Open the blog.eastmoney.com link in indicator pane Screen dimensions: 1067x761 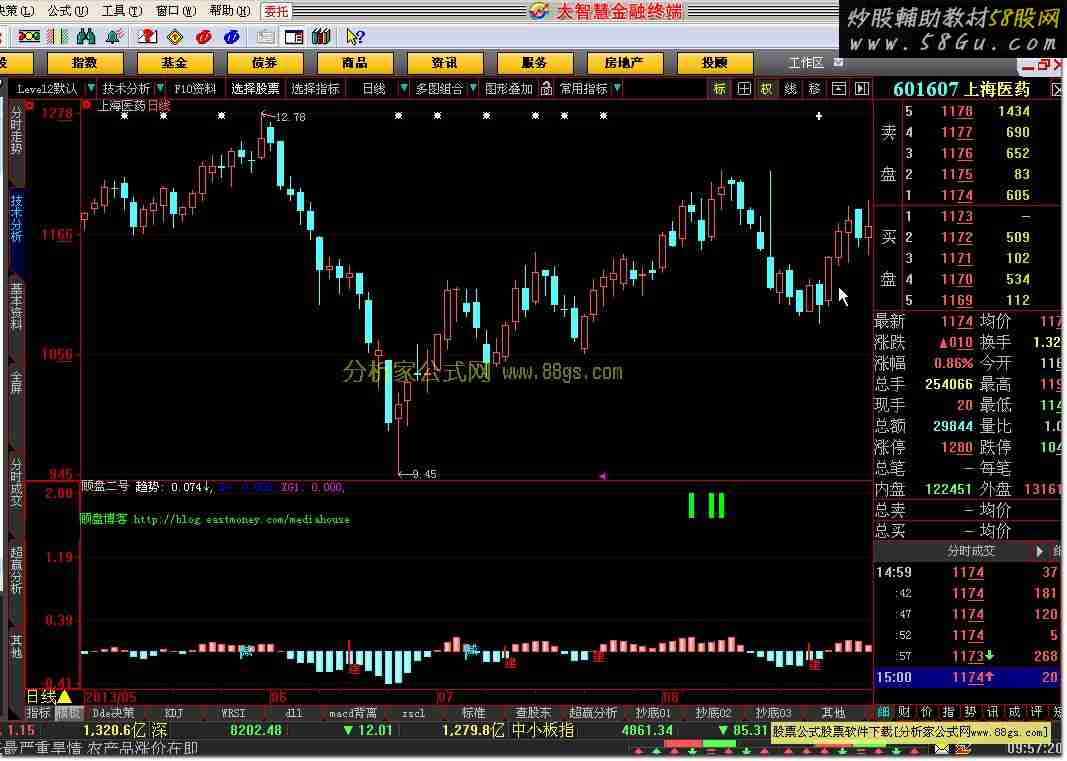pyautogui.click(x=242, y=519)
